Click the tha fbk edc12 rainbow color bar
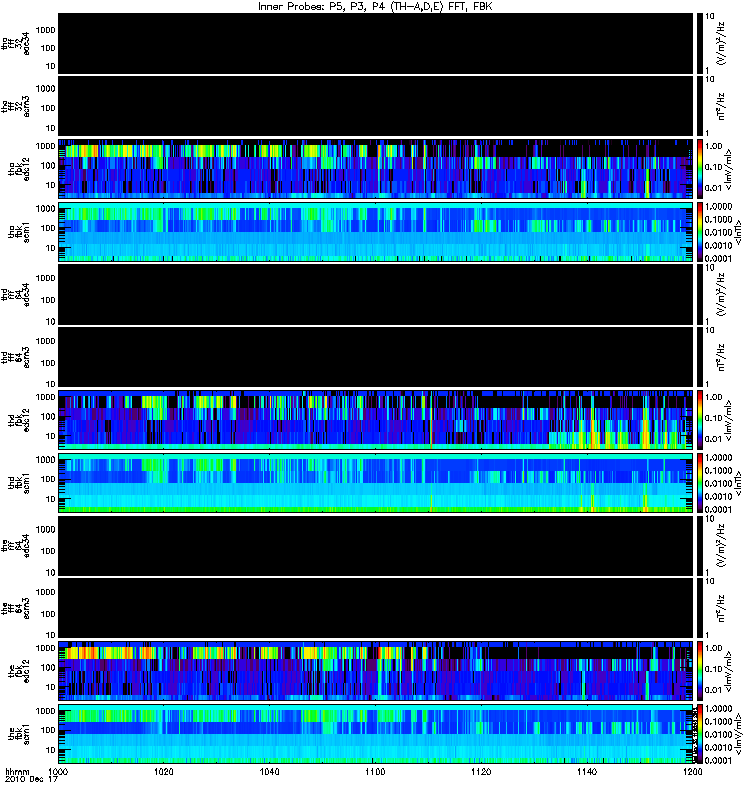Image resolution: width=750 pixels, height=800 pixels. (699, 168)
